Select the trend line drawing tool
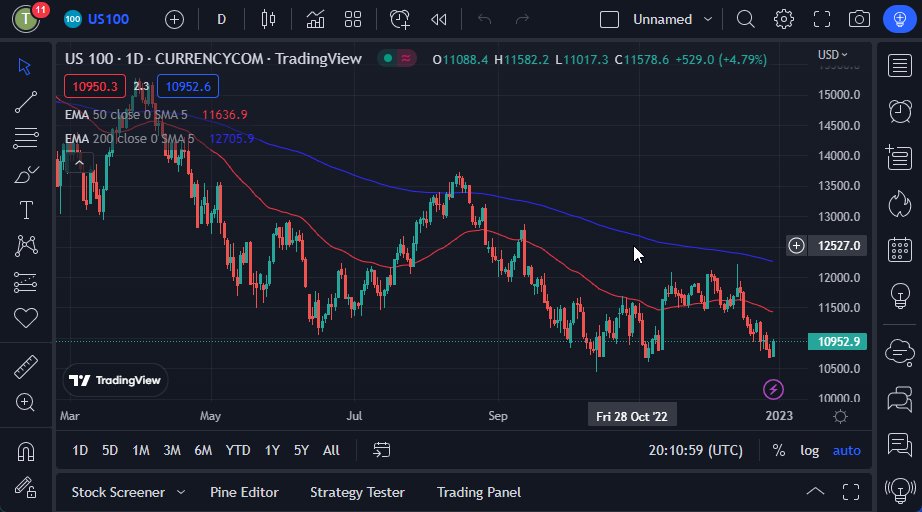 pyautogui.click(x=25, y=101)
